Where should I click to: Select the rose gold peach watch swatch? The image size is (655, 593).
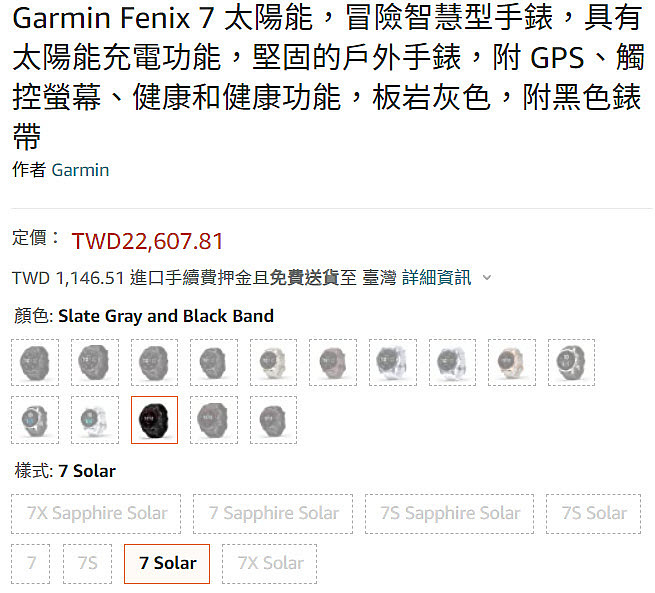point(512,362)
